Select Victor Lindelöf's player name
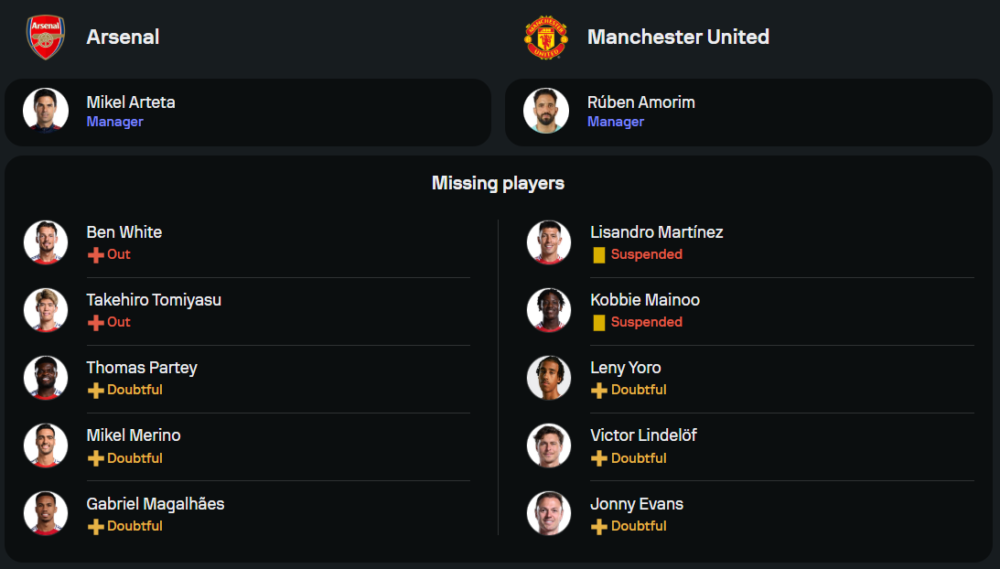1000x569 pixels. [x=643, y=435]
